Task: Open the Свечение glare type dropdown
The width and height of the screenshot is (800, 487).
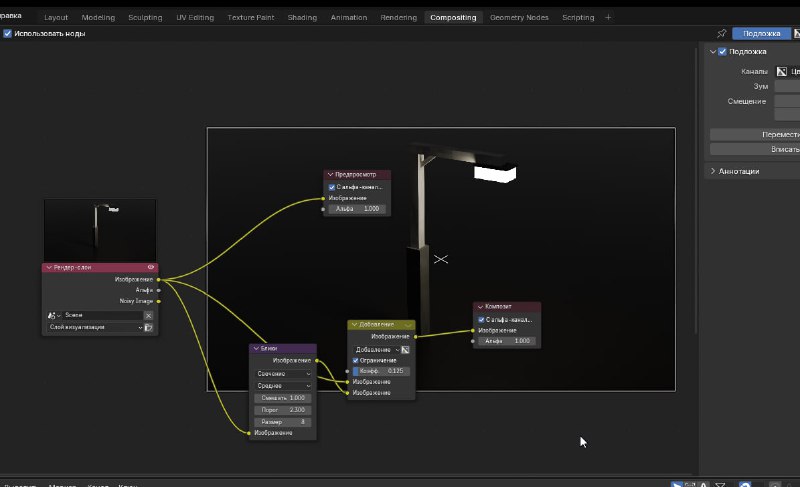Action: pos(283,374)
